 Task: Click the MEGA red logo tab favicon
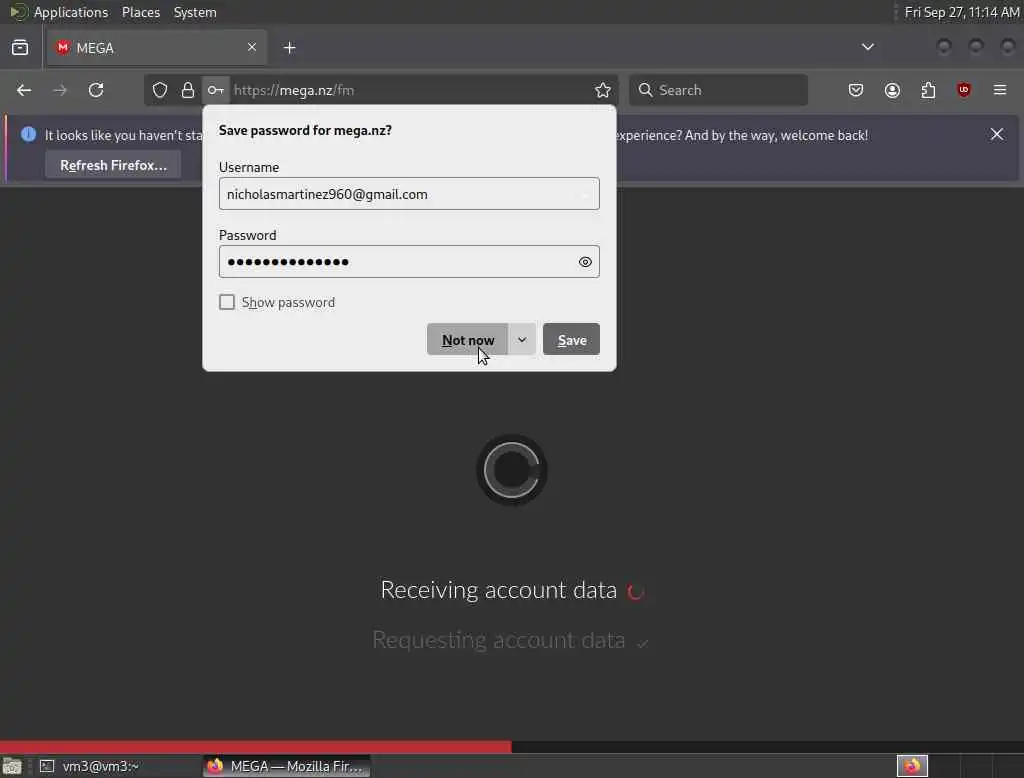[63, 48]
